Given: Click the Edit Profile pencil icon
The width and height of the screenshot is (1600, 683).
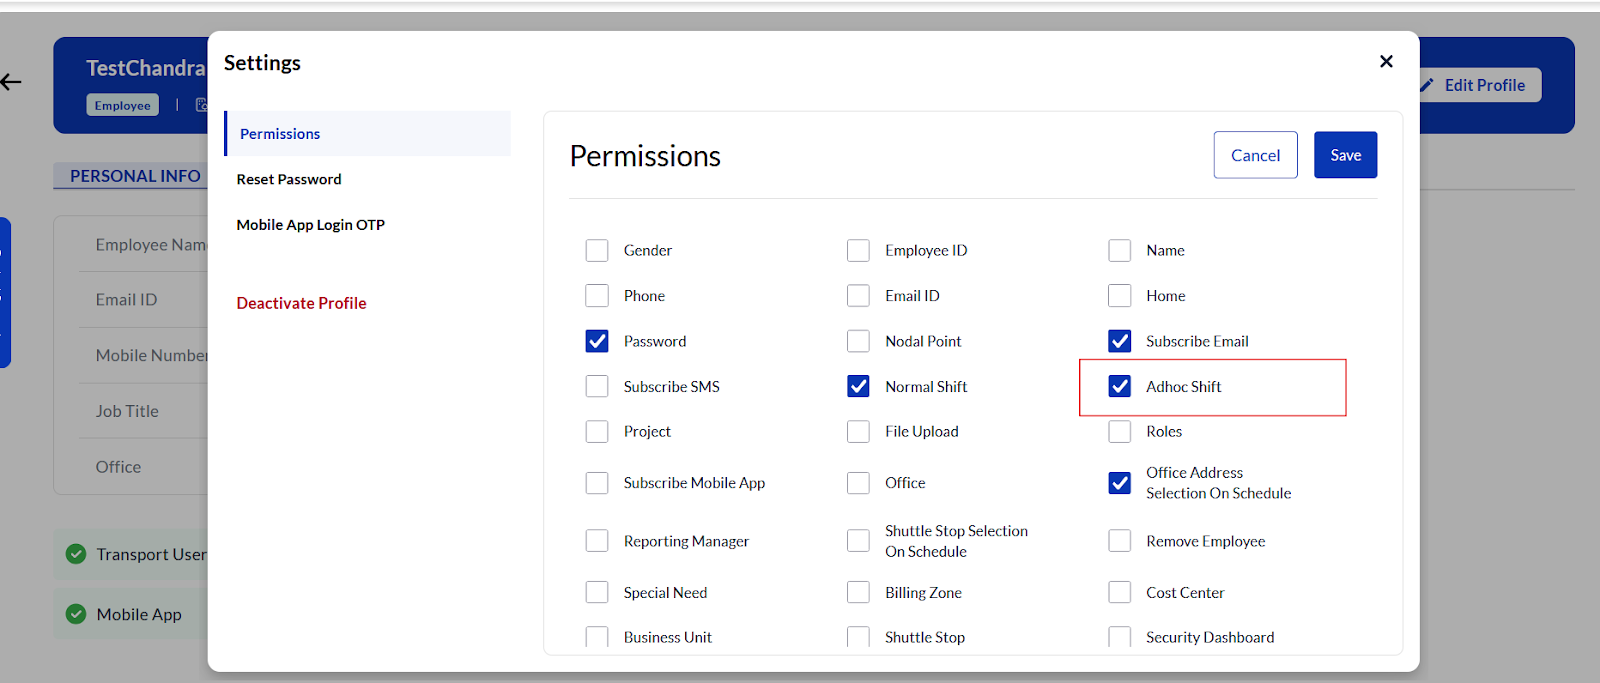Looking at the screenshot, I should [x=1427, y=85].
